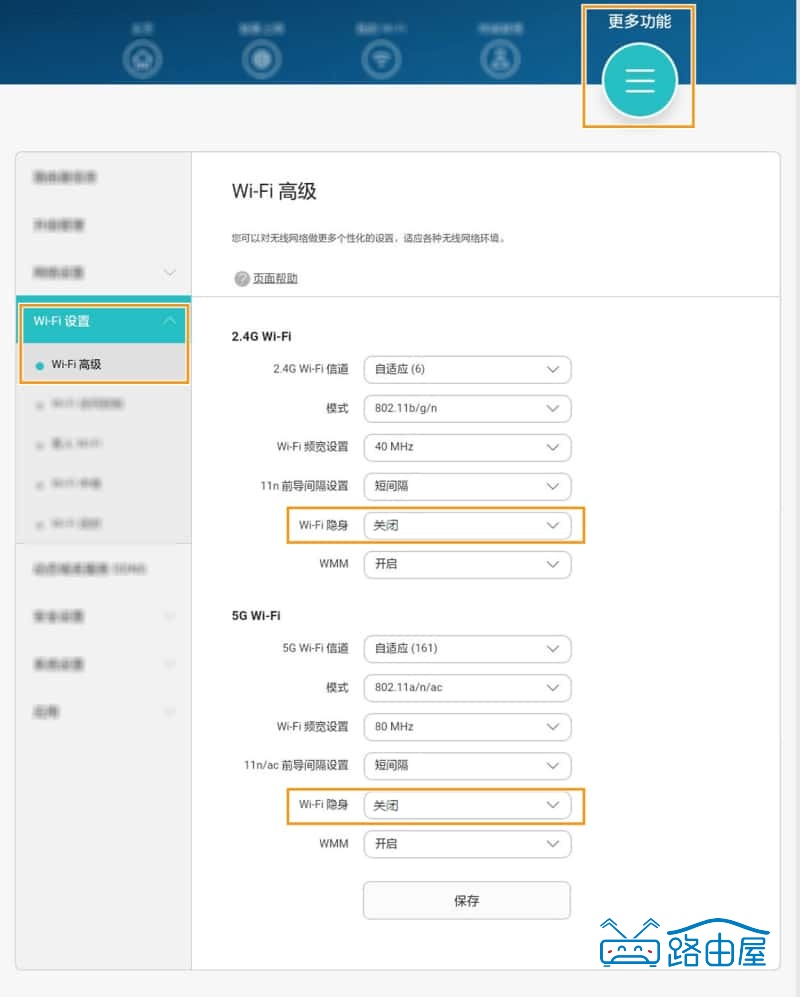800x997 pixels.
Task: Open the 11n/ac 前导码间隔设置 selector showing 短间隔
Action: pyautogui.click(x=467, y=766)
